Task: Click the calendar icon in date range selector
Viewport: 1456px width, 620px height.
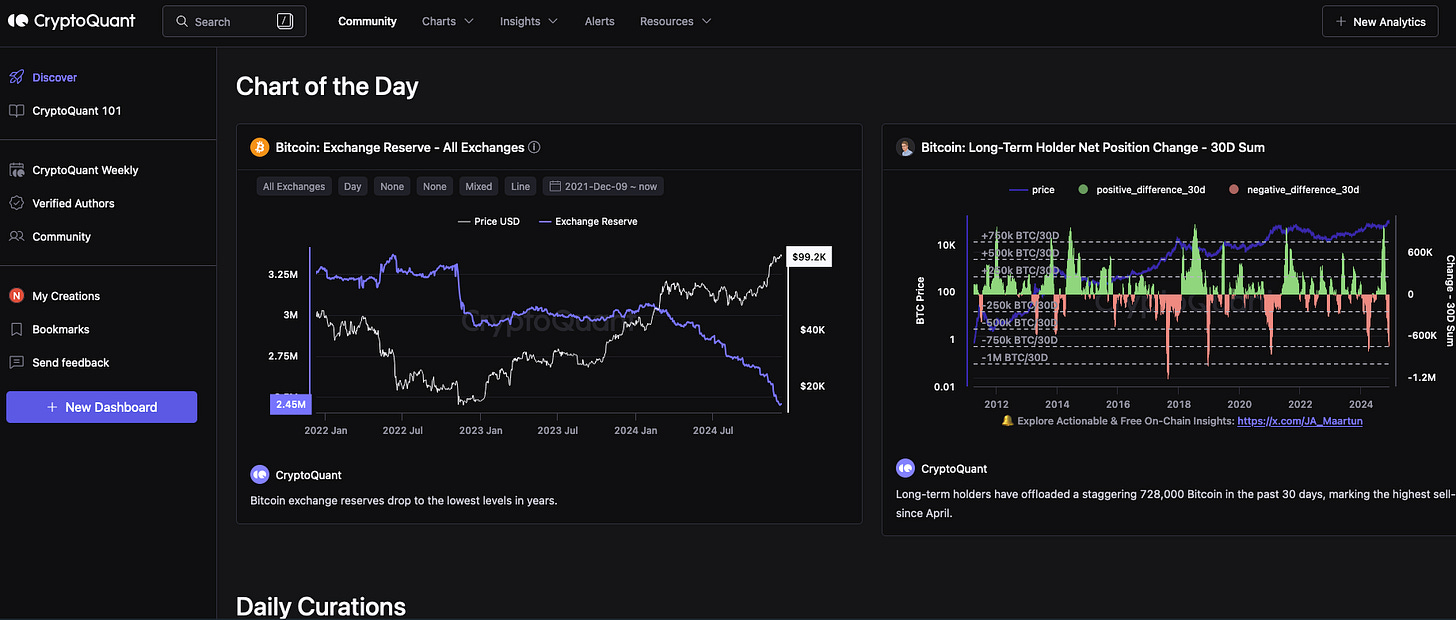Action: coord(554,186)
